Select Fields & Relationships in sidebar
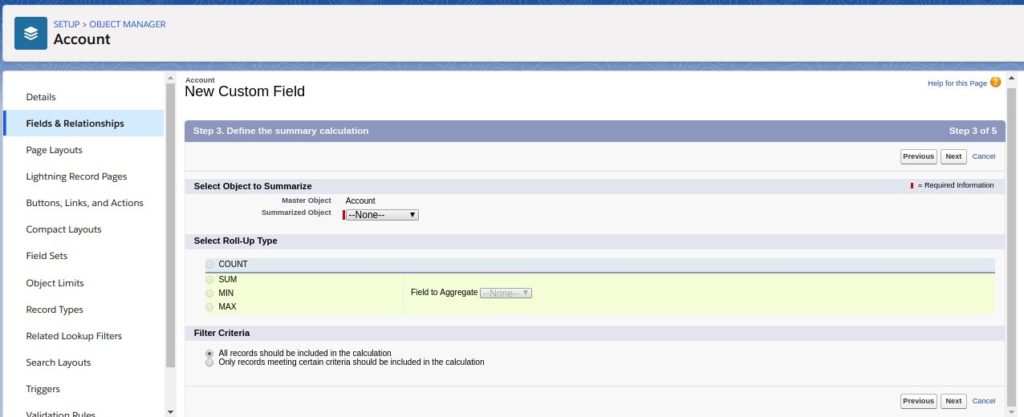 [84, 123]
